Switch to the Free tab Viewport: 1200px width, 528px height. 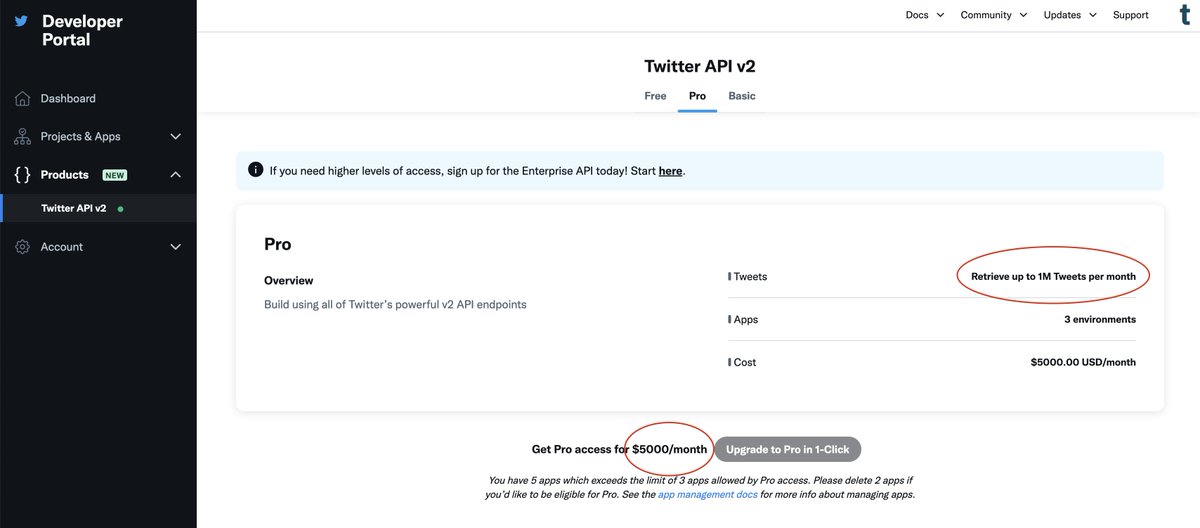click(x=655, y=96)
